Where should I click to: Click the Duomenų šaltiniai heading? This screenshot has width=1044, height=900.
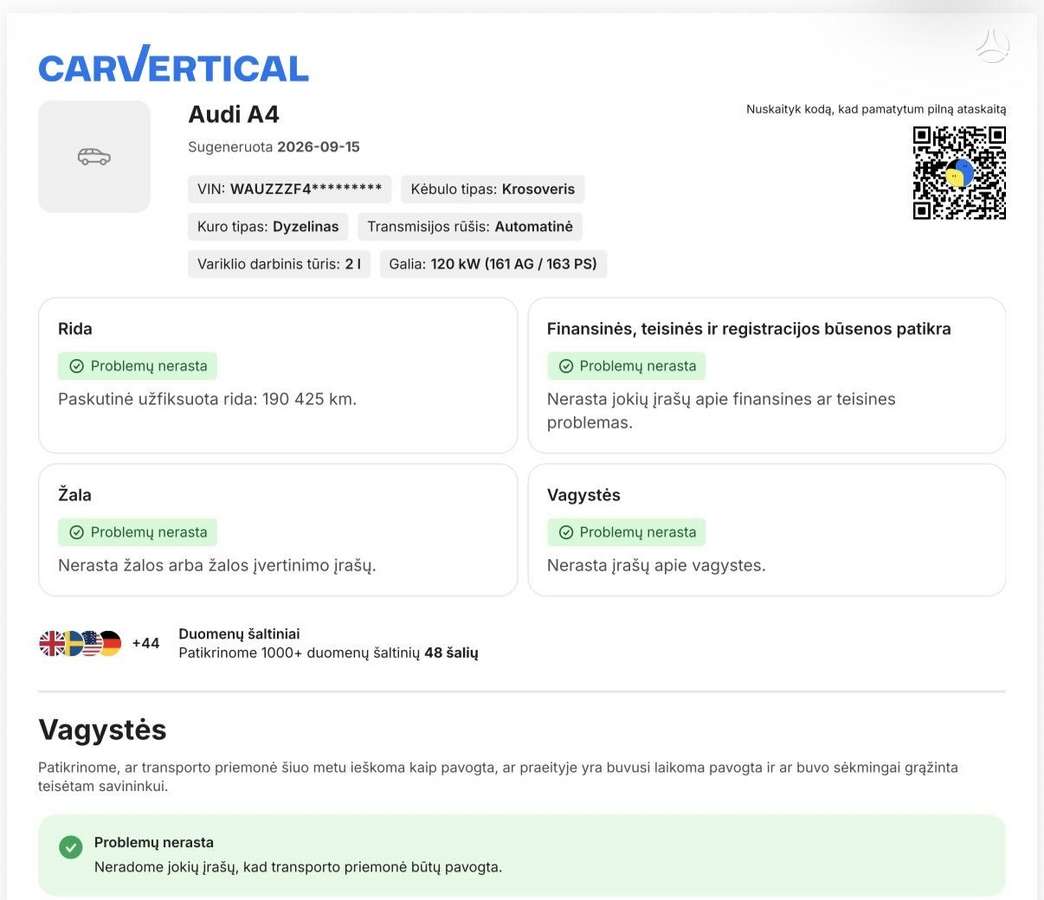coord(239,634)
